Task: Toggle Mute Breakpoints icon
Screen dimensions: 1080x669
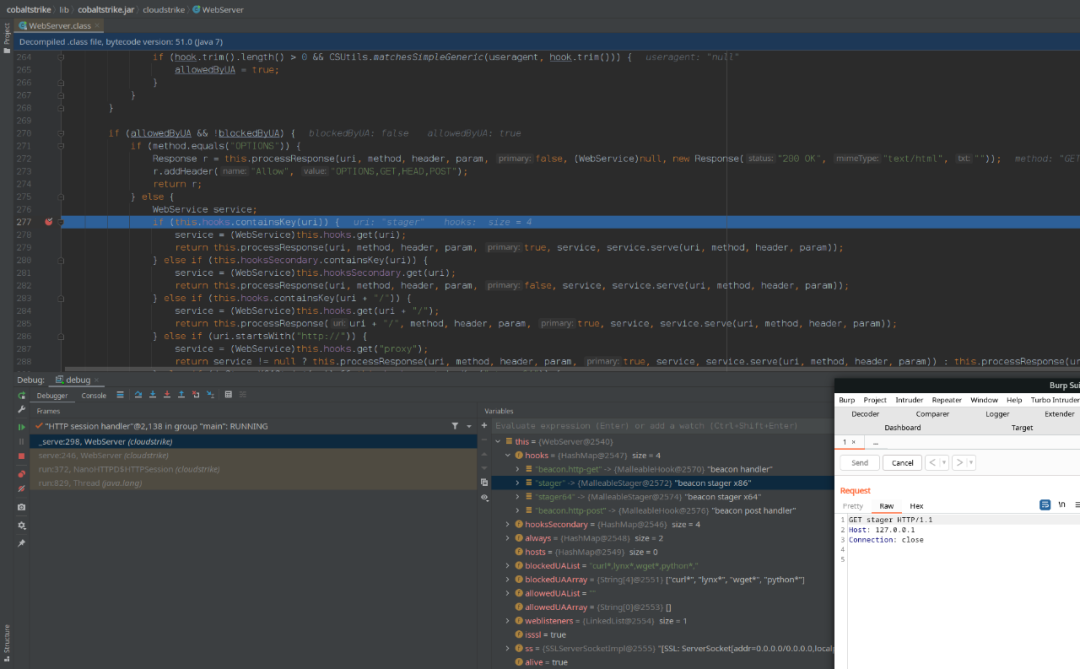Action: click(x=21, y=488)
